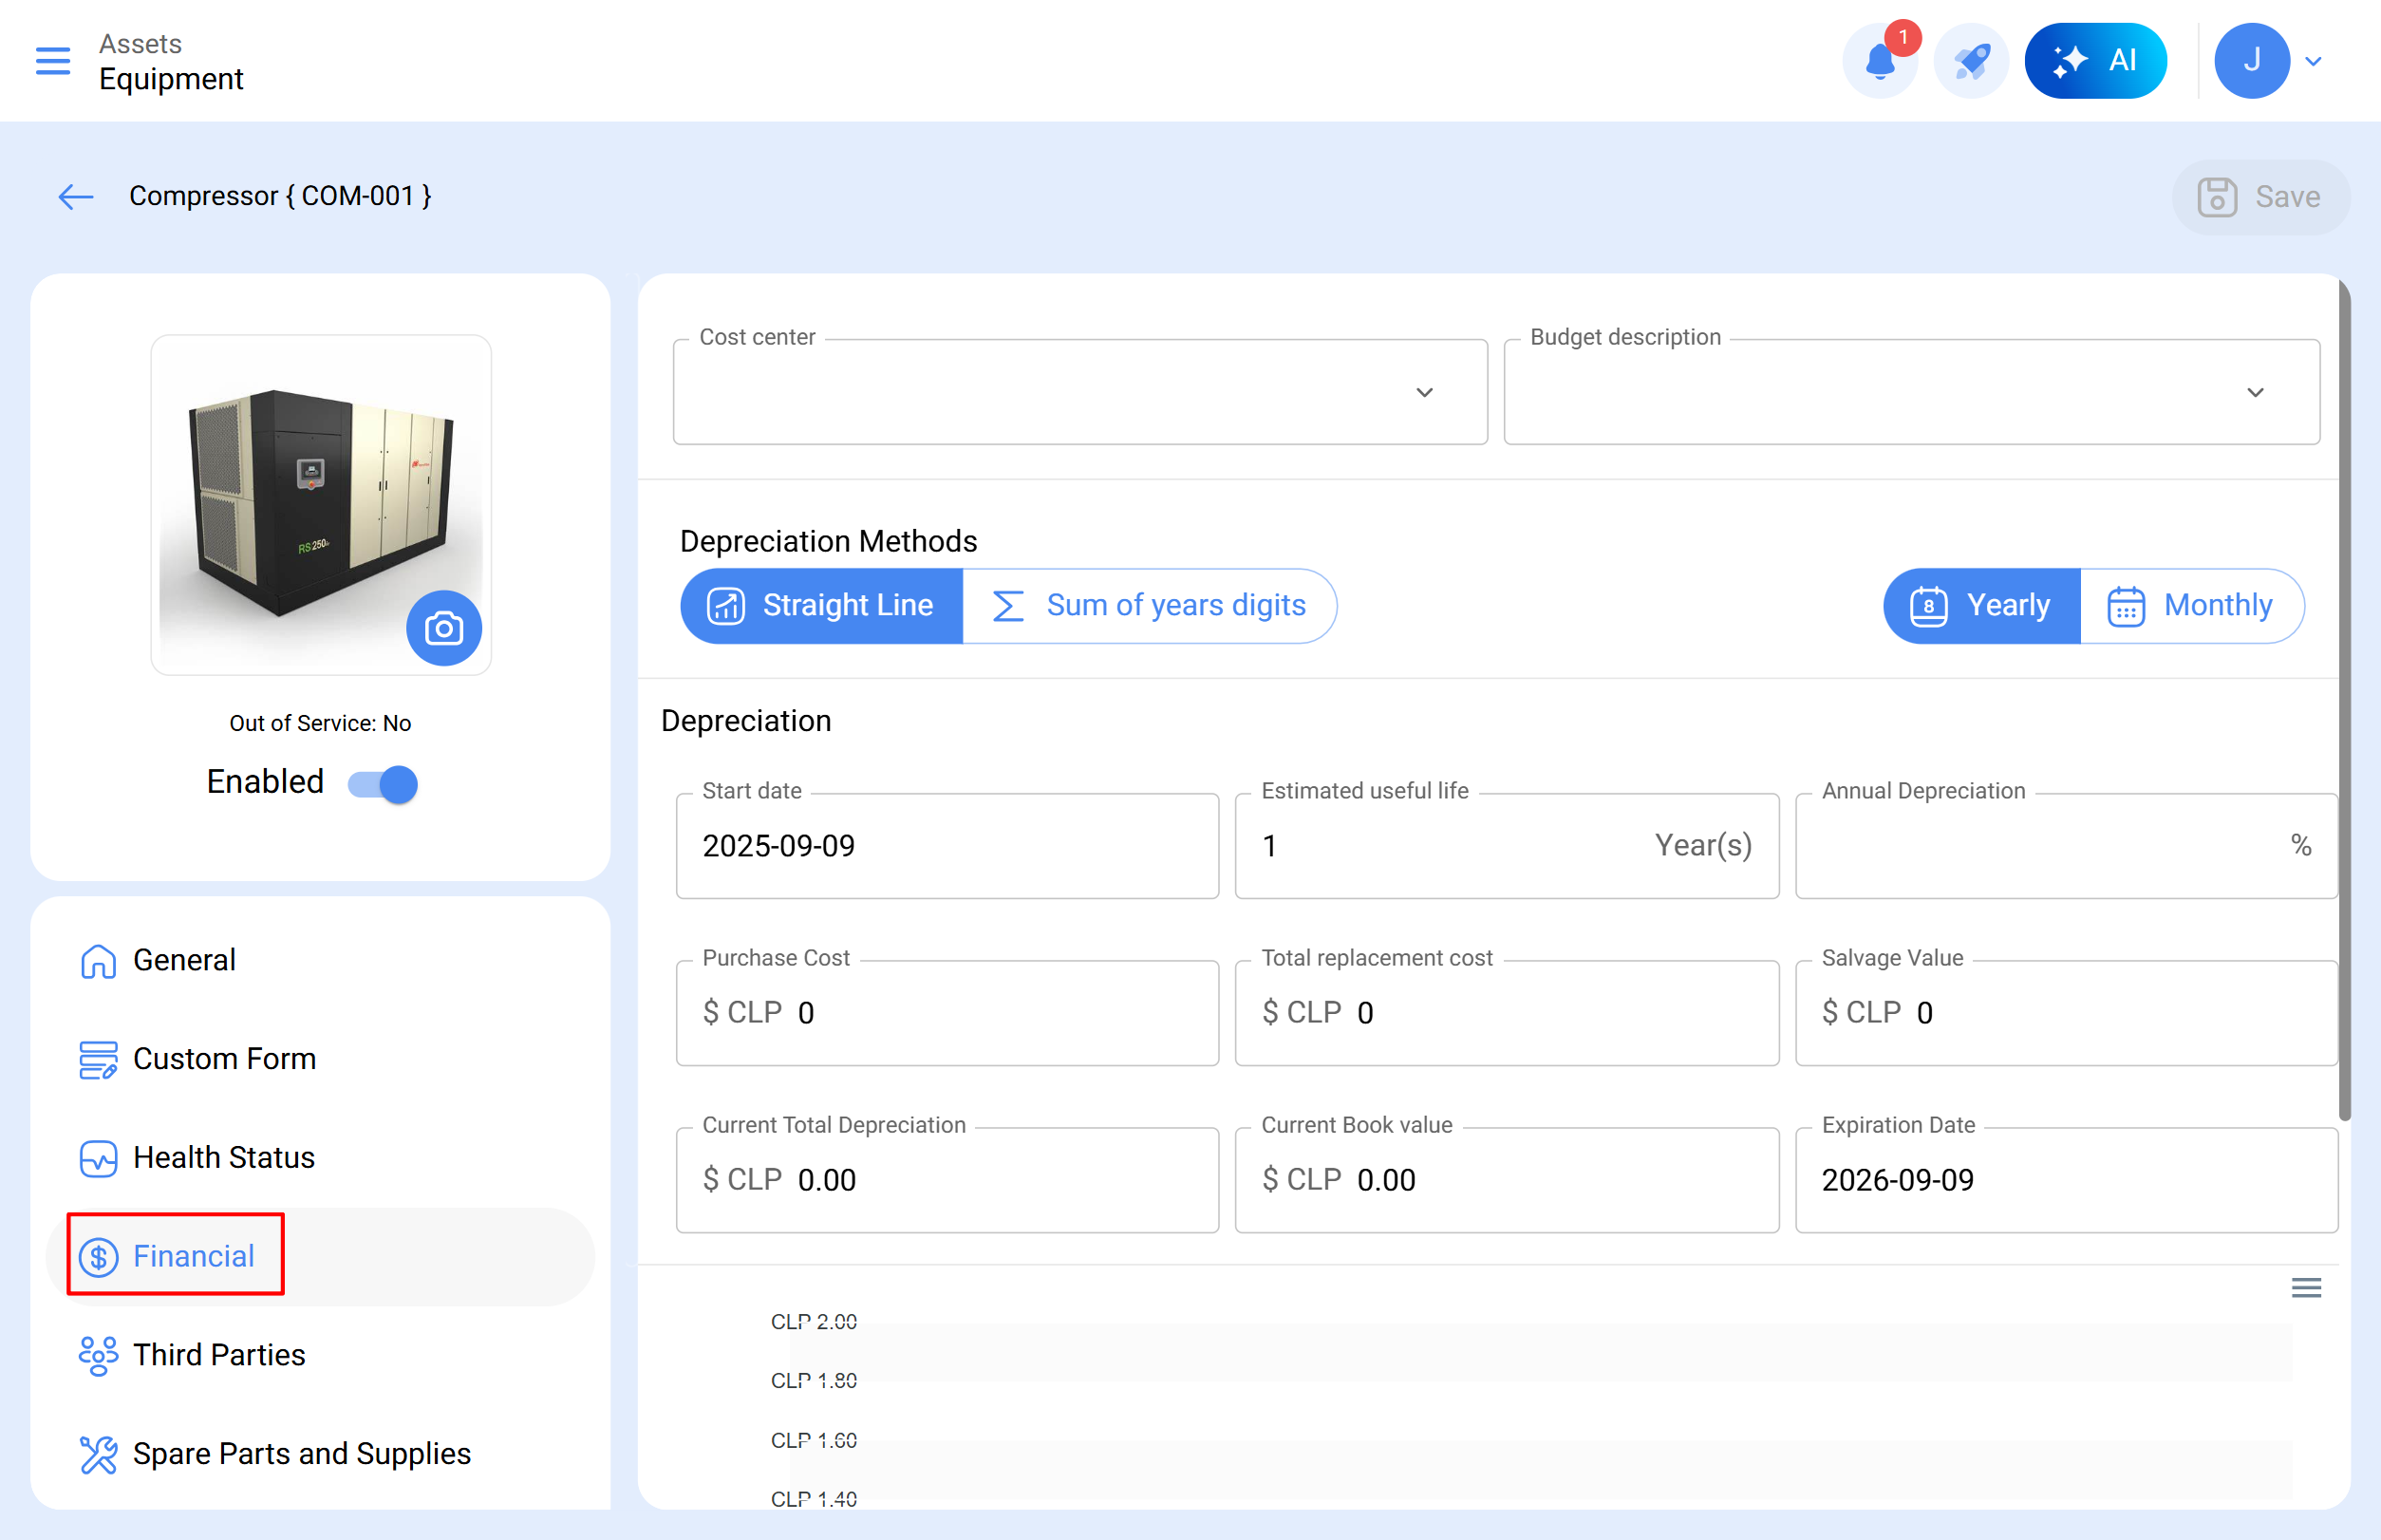Image resolution: width=2381 pixels, height=1540 pixels.
Task: Click the Save button
Action: 2260,197
